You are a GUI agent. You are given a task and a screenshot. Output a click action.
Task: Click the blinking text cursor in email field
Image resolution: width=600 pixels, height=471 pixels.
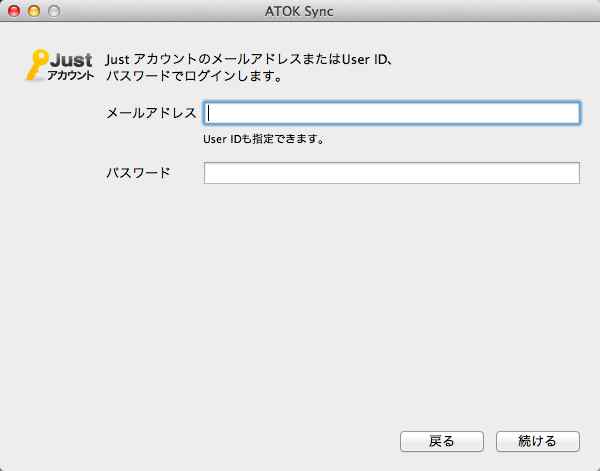tap(209, 113)
